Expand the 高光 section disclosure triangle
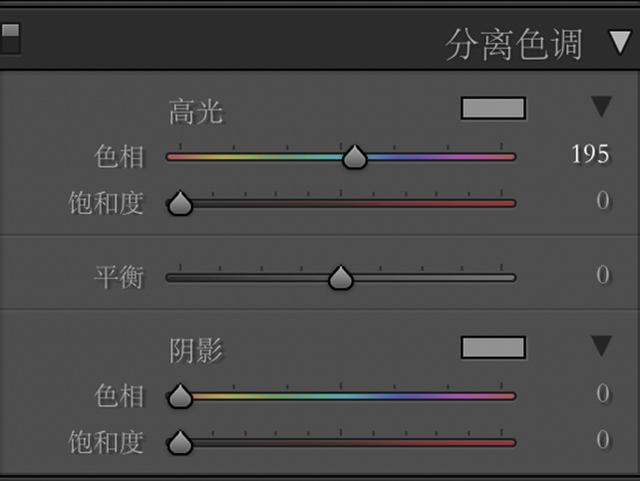 tap(601, 107)
